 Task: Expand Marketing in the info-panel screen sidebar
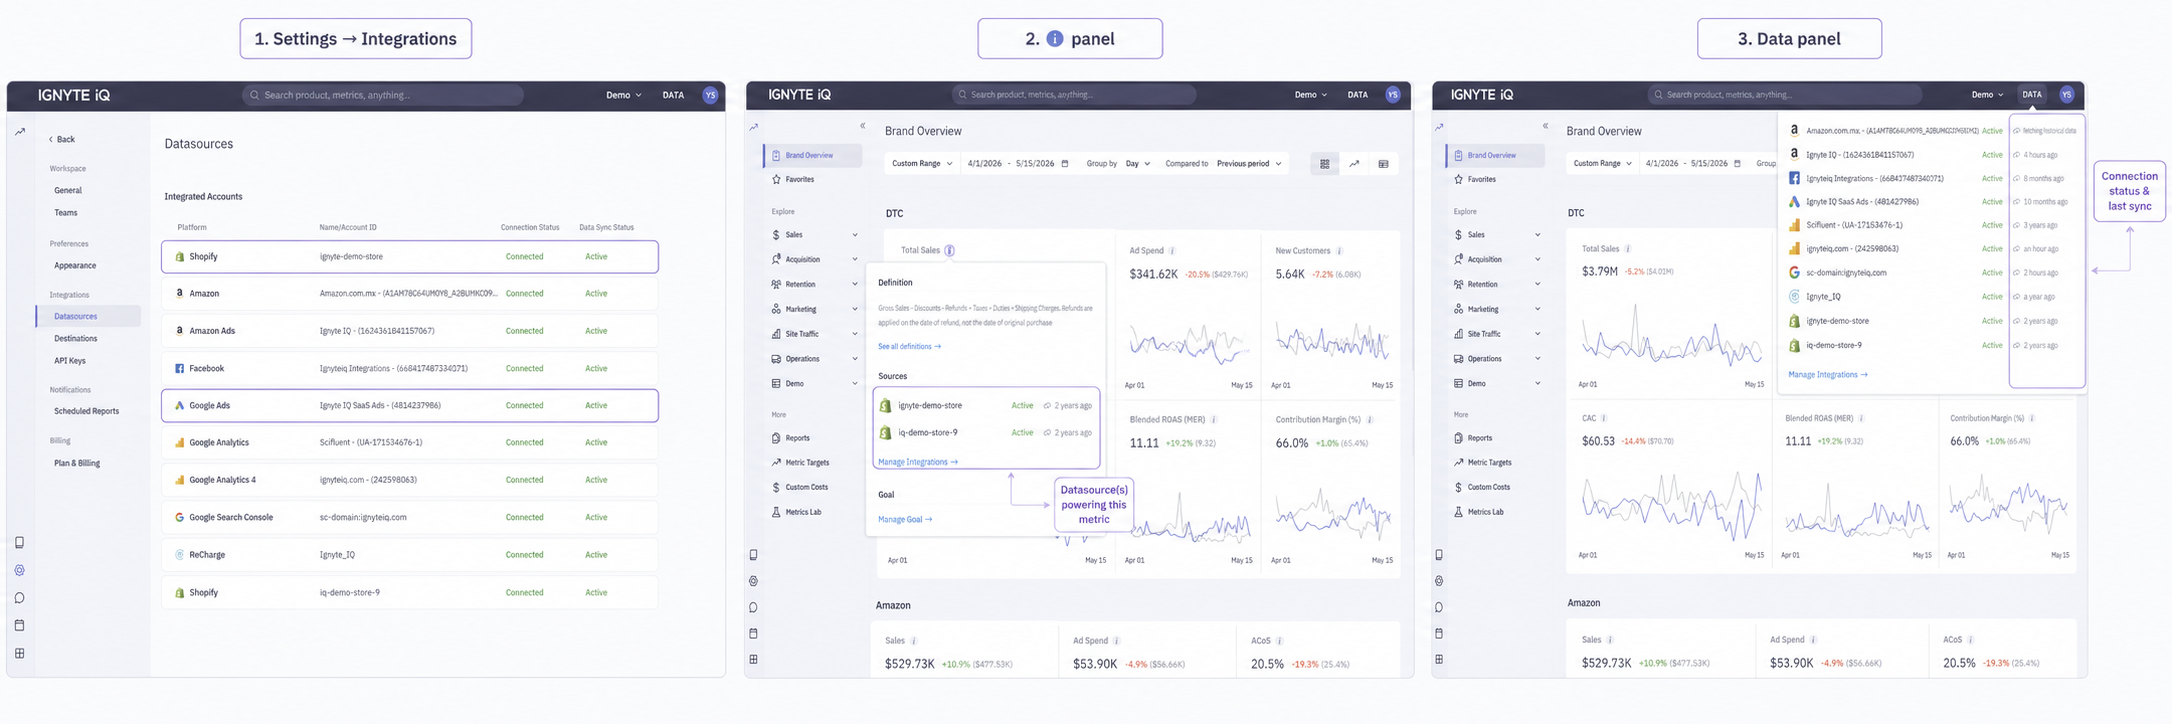(814, 309)
